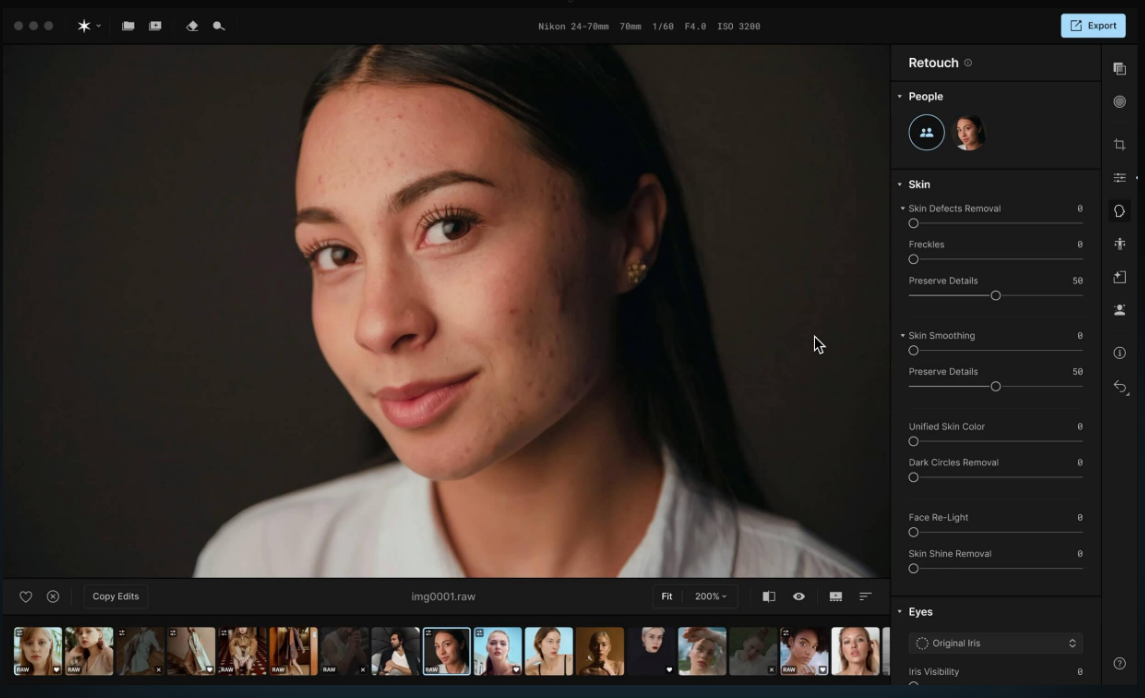Mark the photo as favorite with heart
Image resolution: width=1145 pixels, height=698 pixels.
coord(26,597)
